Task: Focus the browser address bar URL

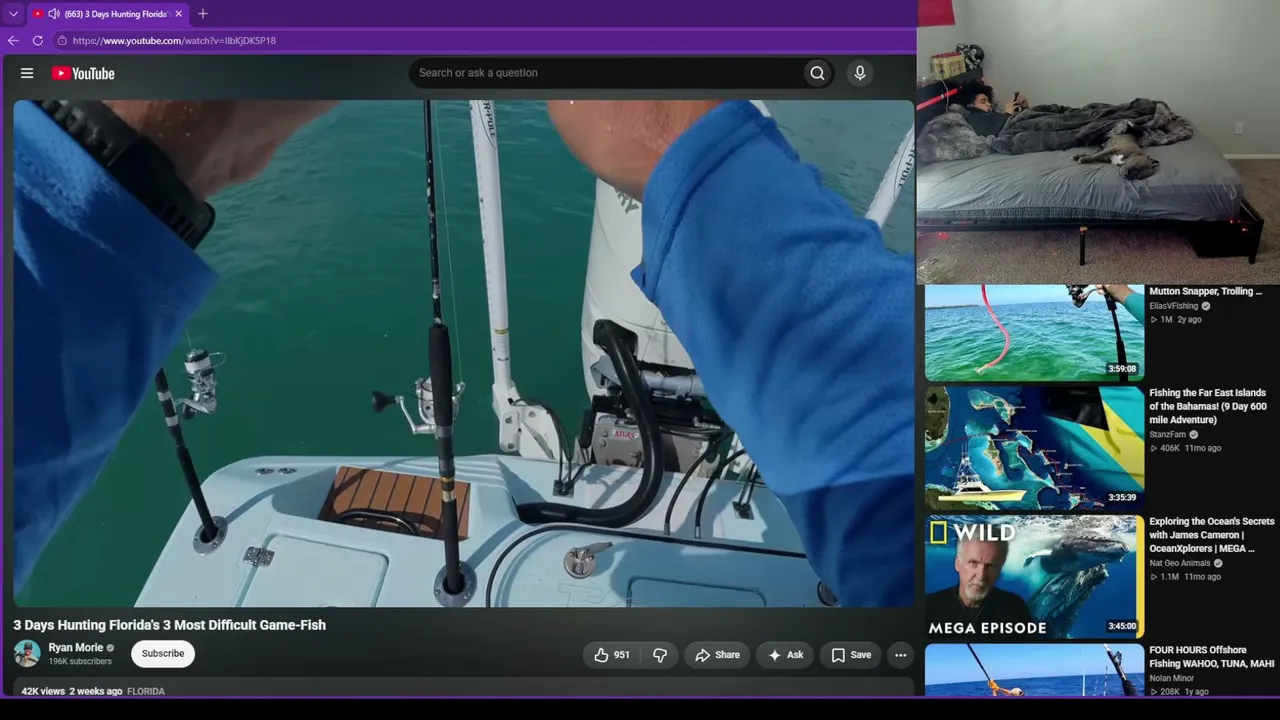Action: [x=174, y=41]
